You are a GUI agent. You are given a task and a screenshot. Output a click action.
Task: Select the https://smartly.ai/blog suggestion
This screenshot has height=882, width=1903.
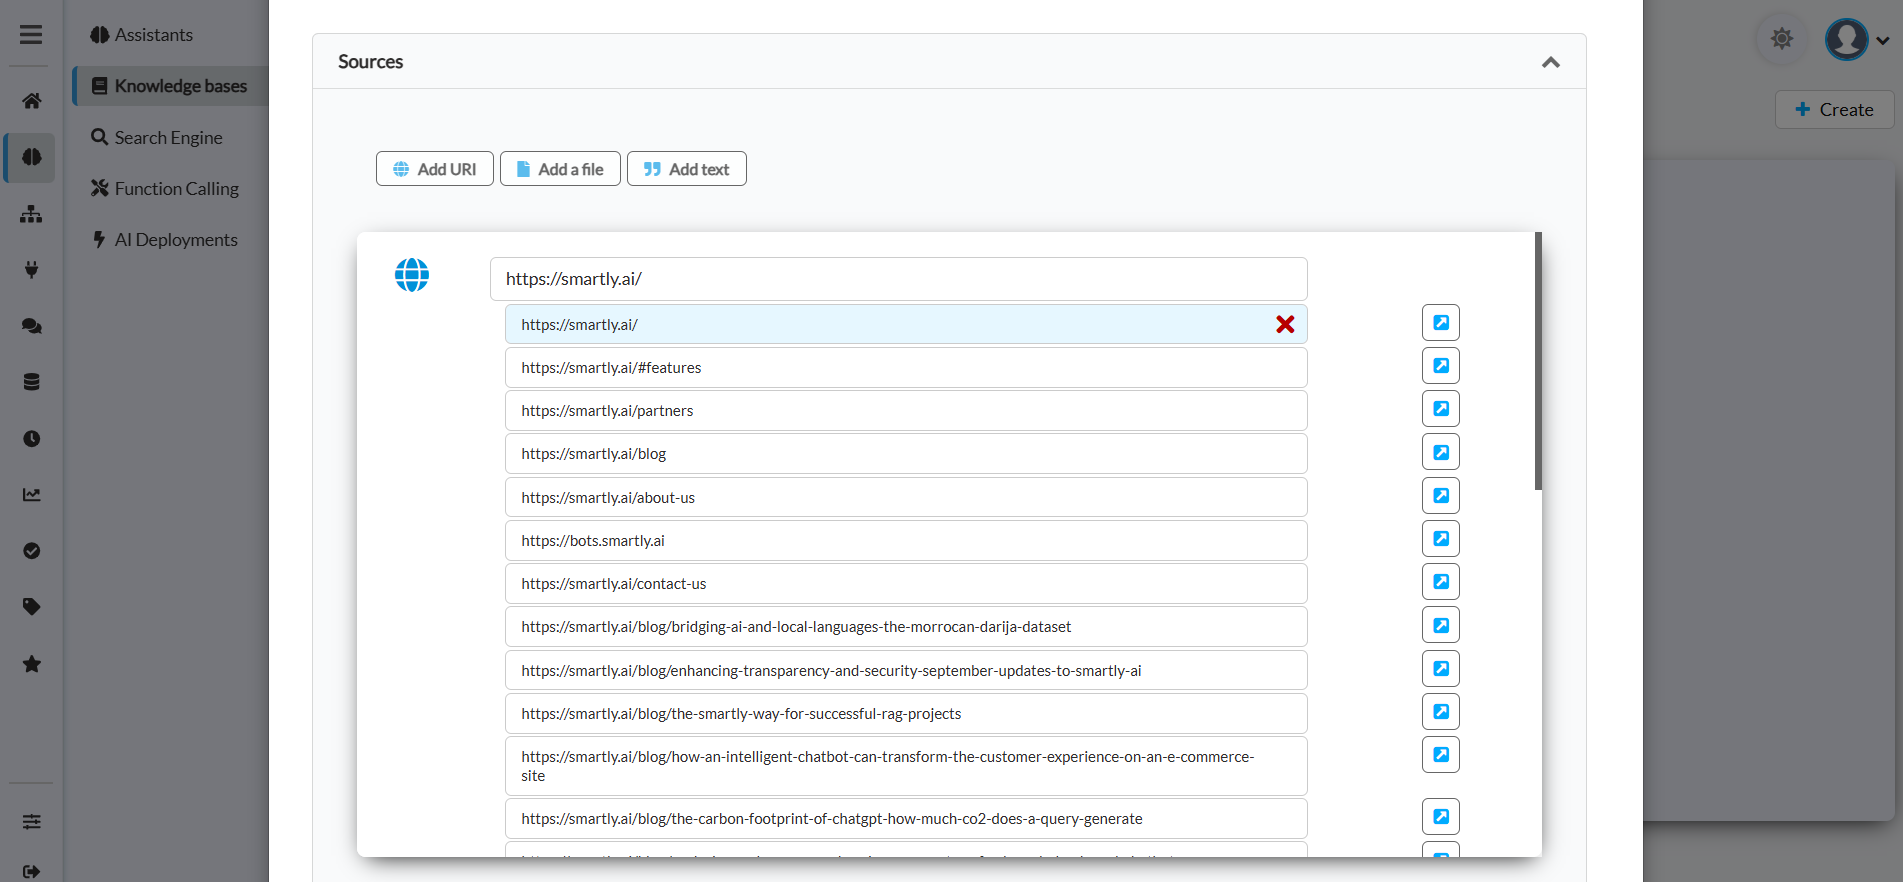[906, 454]
